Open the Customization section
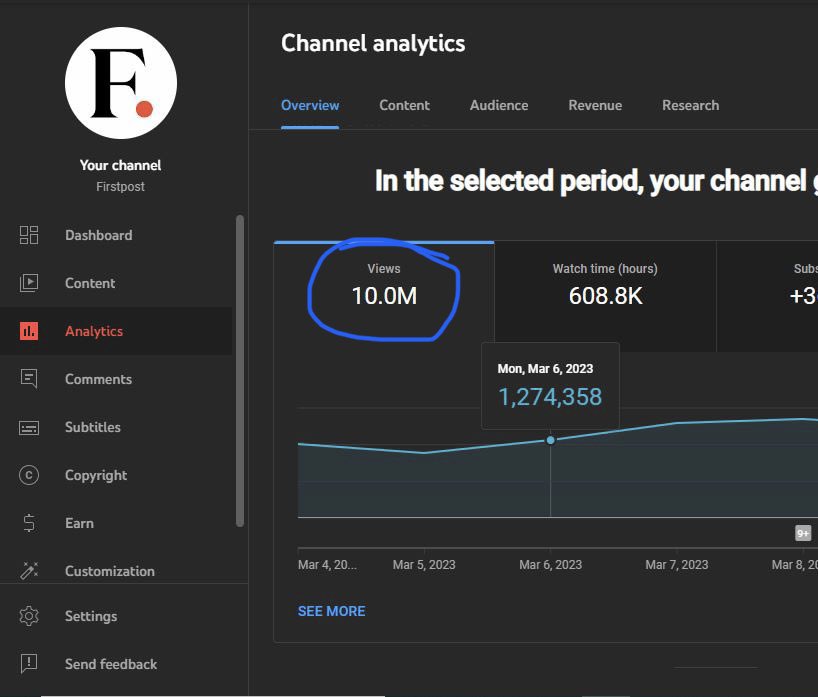 coord(116,569)
